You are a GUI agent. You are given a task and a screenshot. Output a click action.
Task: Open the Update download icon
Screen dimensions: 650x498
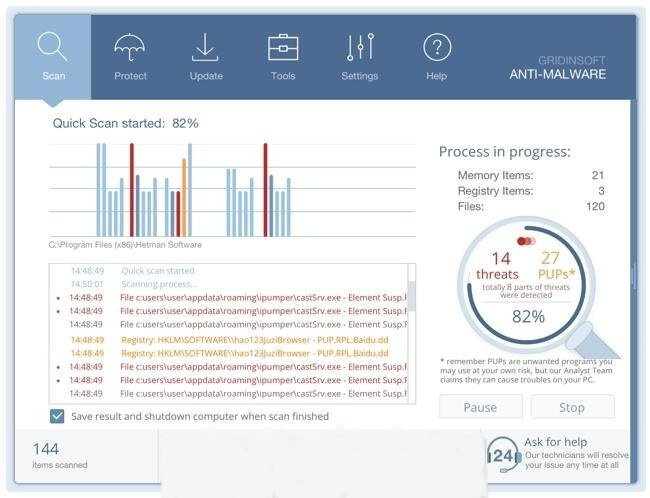(x=205, y=47)
